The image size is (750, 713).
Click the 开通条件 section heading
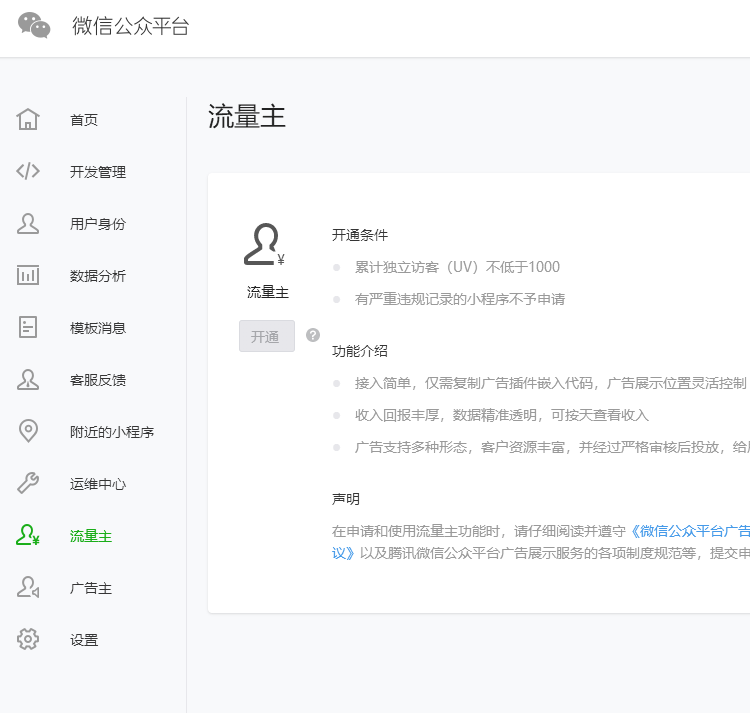click(360, 235)
